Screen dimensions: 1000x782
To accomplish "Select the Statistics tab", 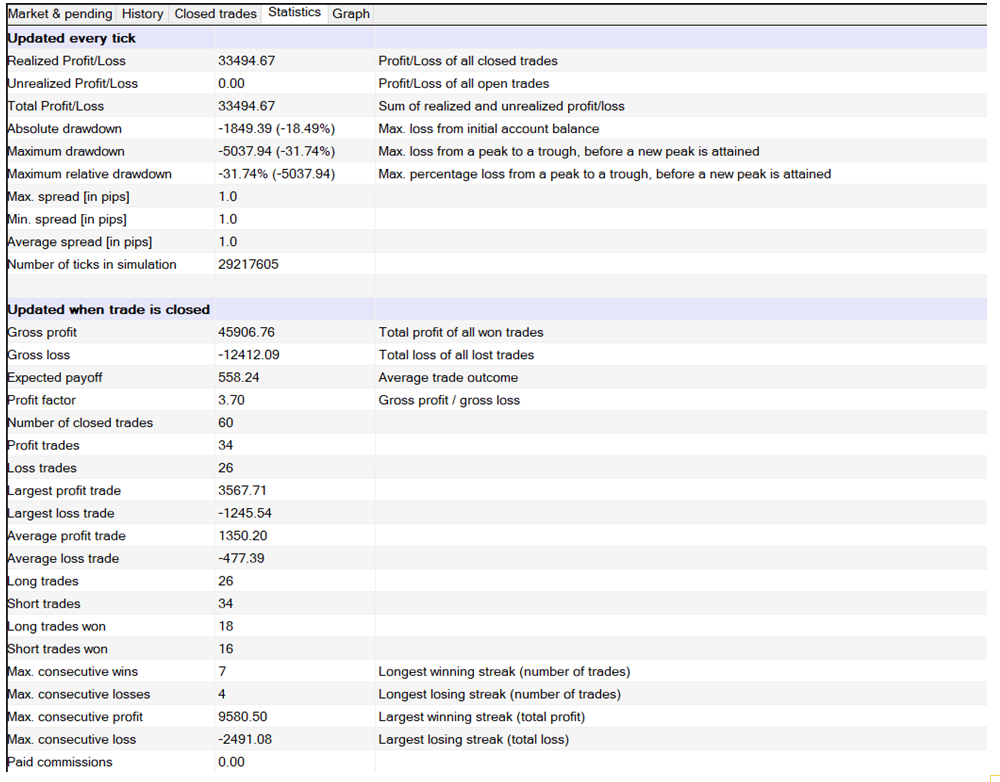I will pos(294,13).
